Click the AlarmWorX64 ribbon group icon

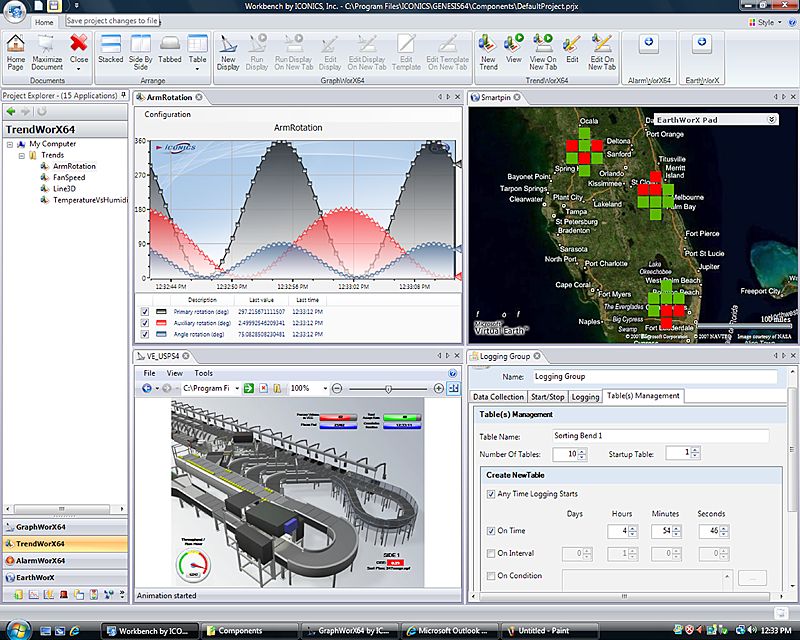[648, 42]
